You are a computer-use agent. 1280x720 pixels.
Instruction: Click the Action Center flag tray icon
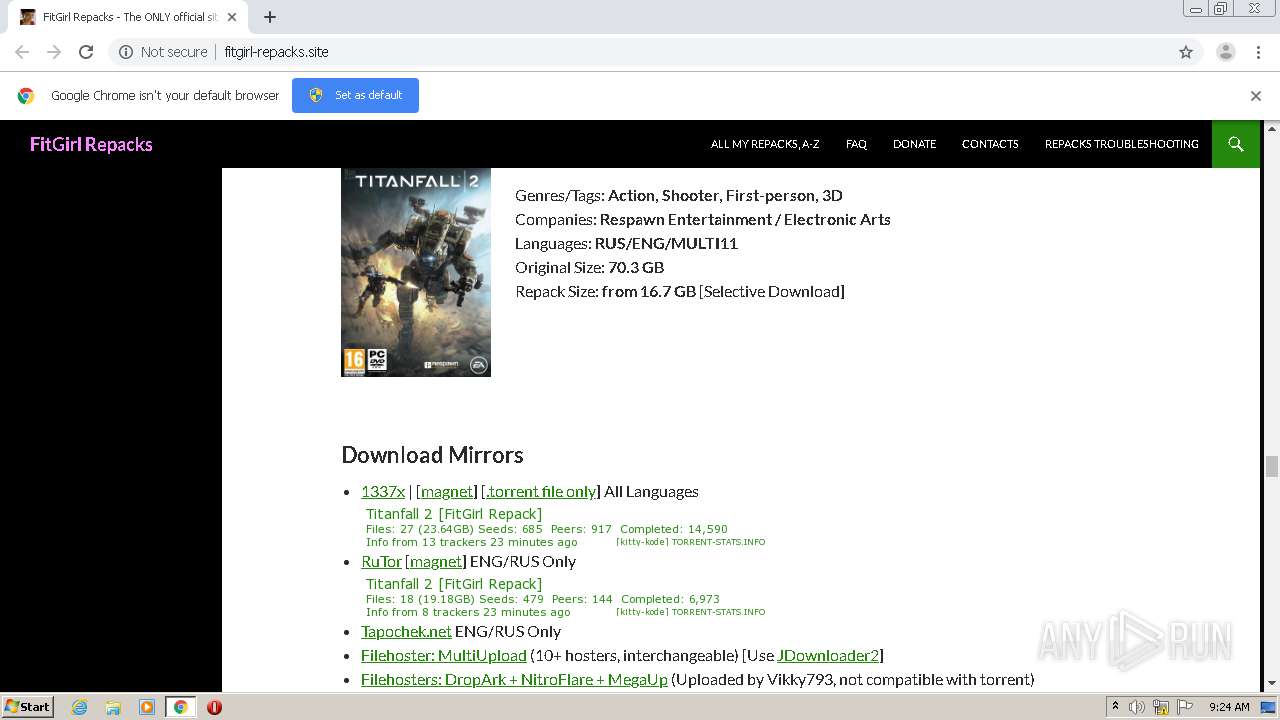point(1184,707)
